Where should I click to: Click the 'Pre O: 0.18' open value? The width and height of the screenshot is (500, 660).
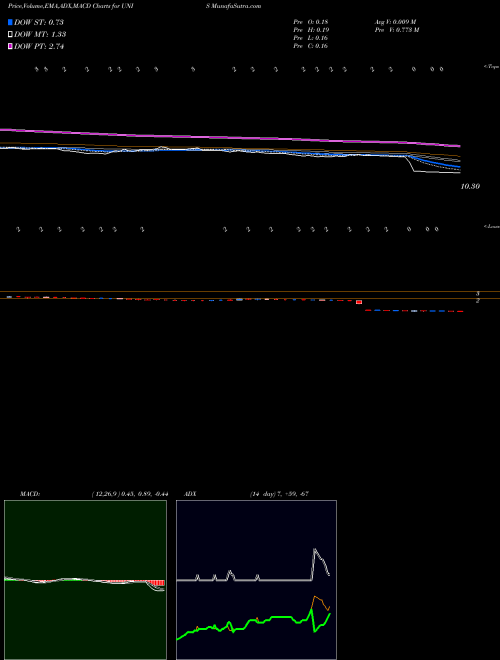point(311,22)
